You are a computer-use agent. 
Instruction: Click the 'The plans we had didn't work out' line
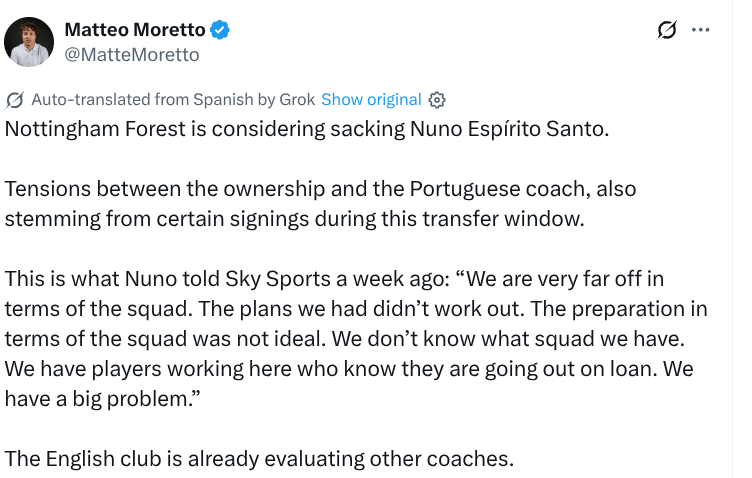[356, 309]
